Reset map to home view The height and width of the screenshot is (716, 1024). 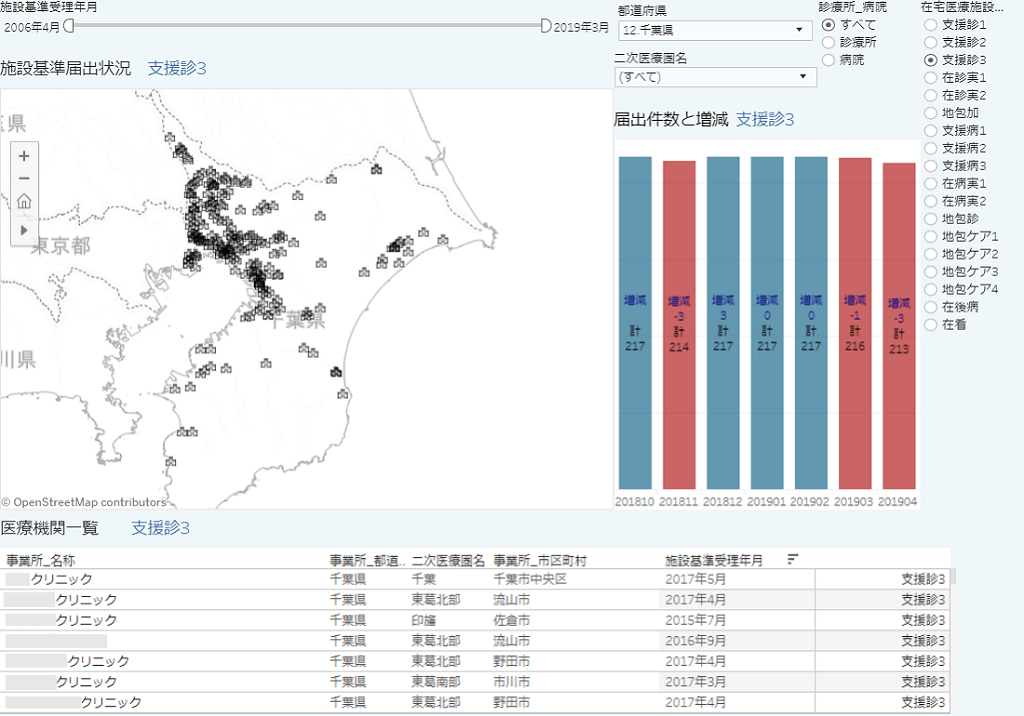[24, 202]
